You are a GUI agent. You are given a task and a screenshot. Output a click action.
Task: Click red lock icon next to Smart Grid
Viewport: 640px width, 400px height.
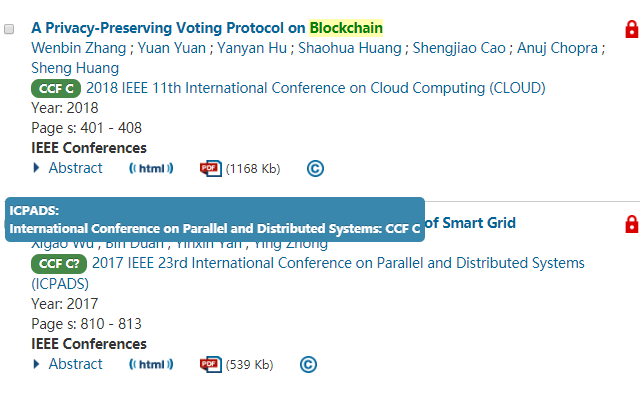[x=631, y=224]
